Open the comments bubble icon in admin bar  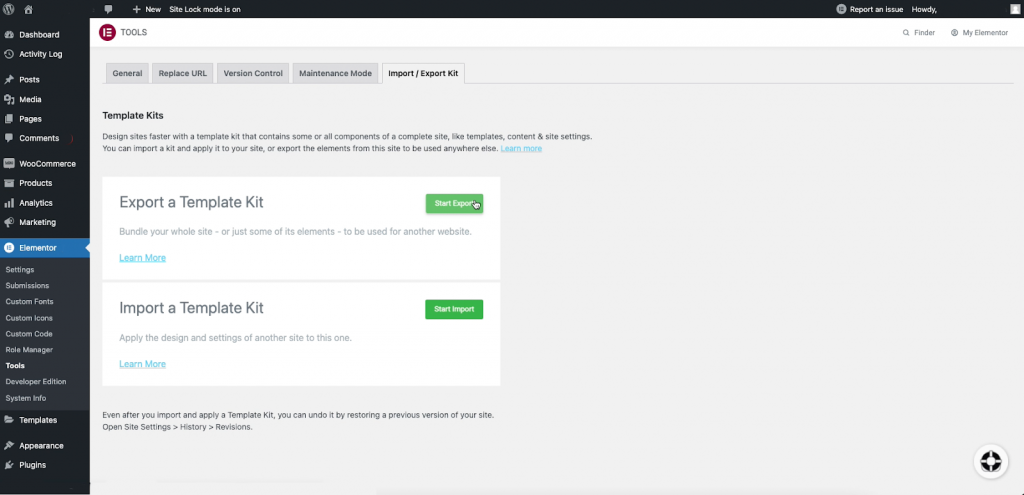coord(108,9)
